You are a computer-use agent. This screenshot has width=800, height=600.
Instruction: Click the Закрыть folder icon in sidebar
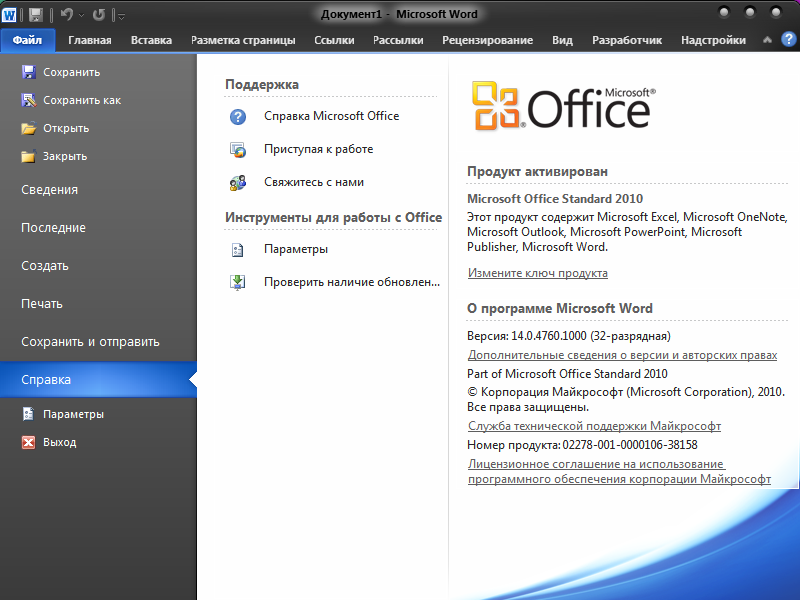coord(29,156)
